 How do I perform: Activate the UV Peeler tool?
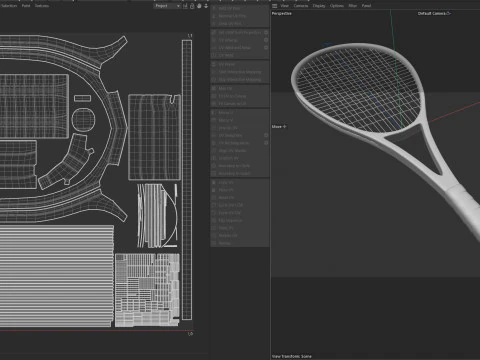tap(240, 64)
